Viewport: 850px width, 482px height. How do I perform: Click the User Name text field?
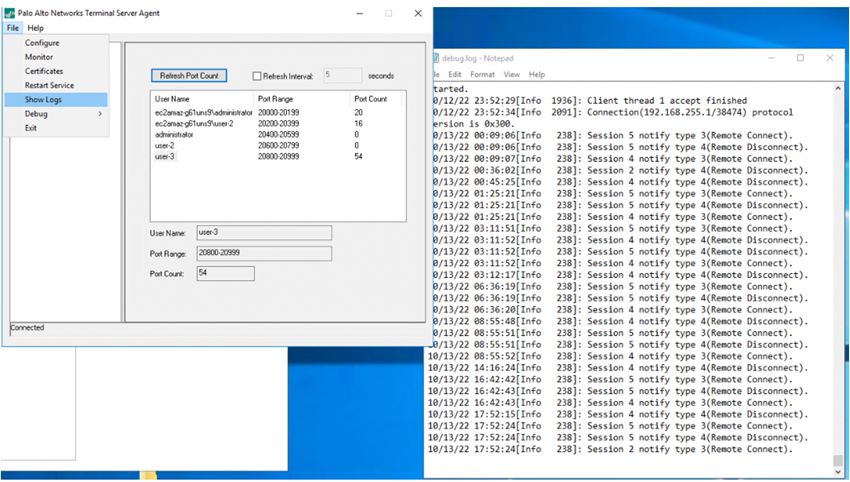263,232
